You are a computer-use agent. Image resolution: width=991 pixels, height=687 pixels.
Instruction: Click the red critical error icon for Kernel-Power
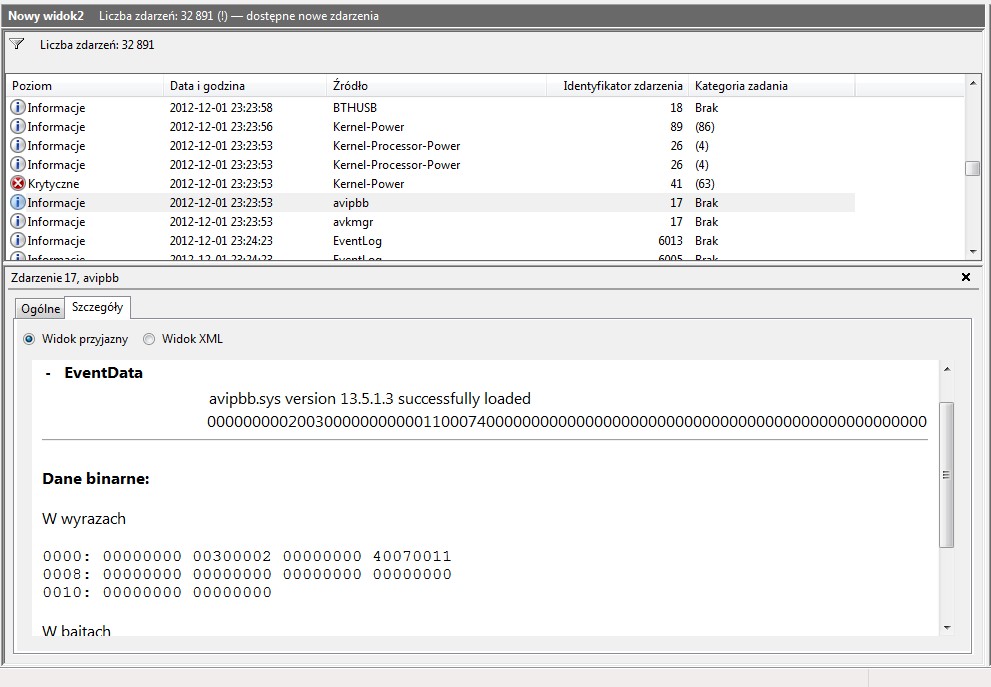click(x=18, y=183)
